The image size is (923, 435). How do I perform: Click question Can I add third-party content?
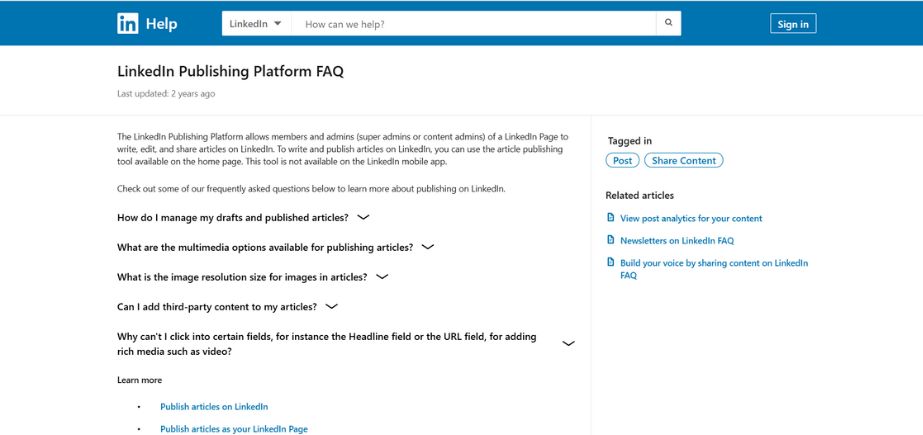click(x=217, y=307)
